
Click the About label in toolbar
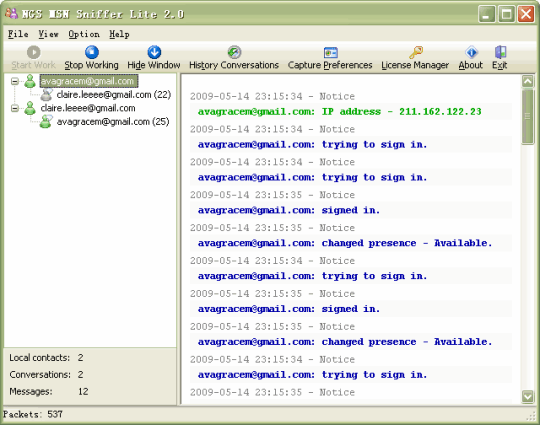coord(470,65)
